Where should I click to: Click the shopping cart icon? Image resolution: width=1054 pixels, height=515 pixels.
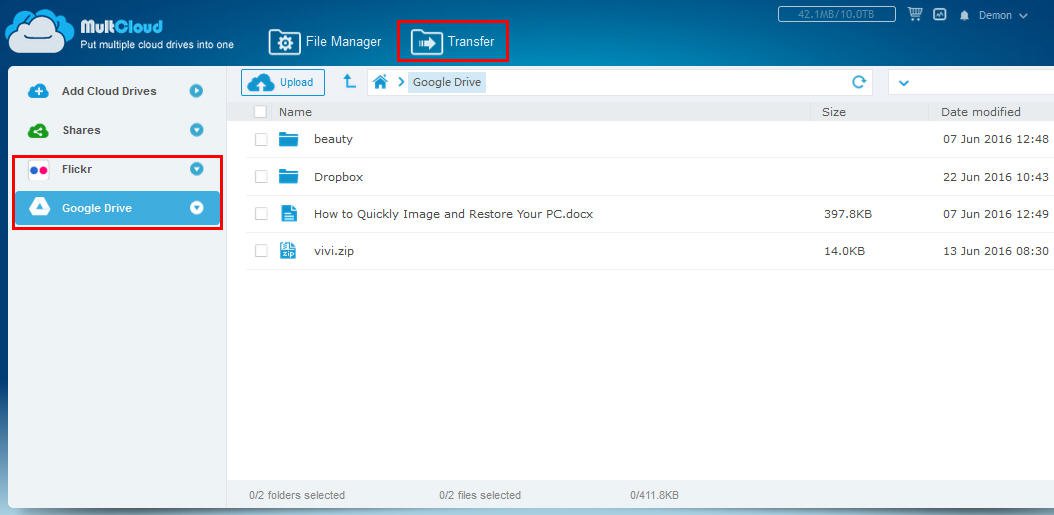[x=914, y=15]
